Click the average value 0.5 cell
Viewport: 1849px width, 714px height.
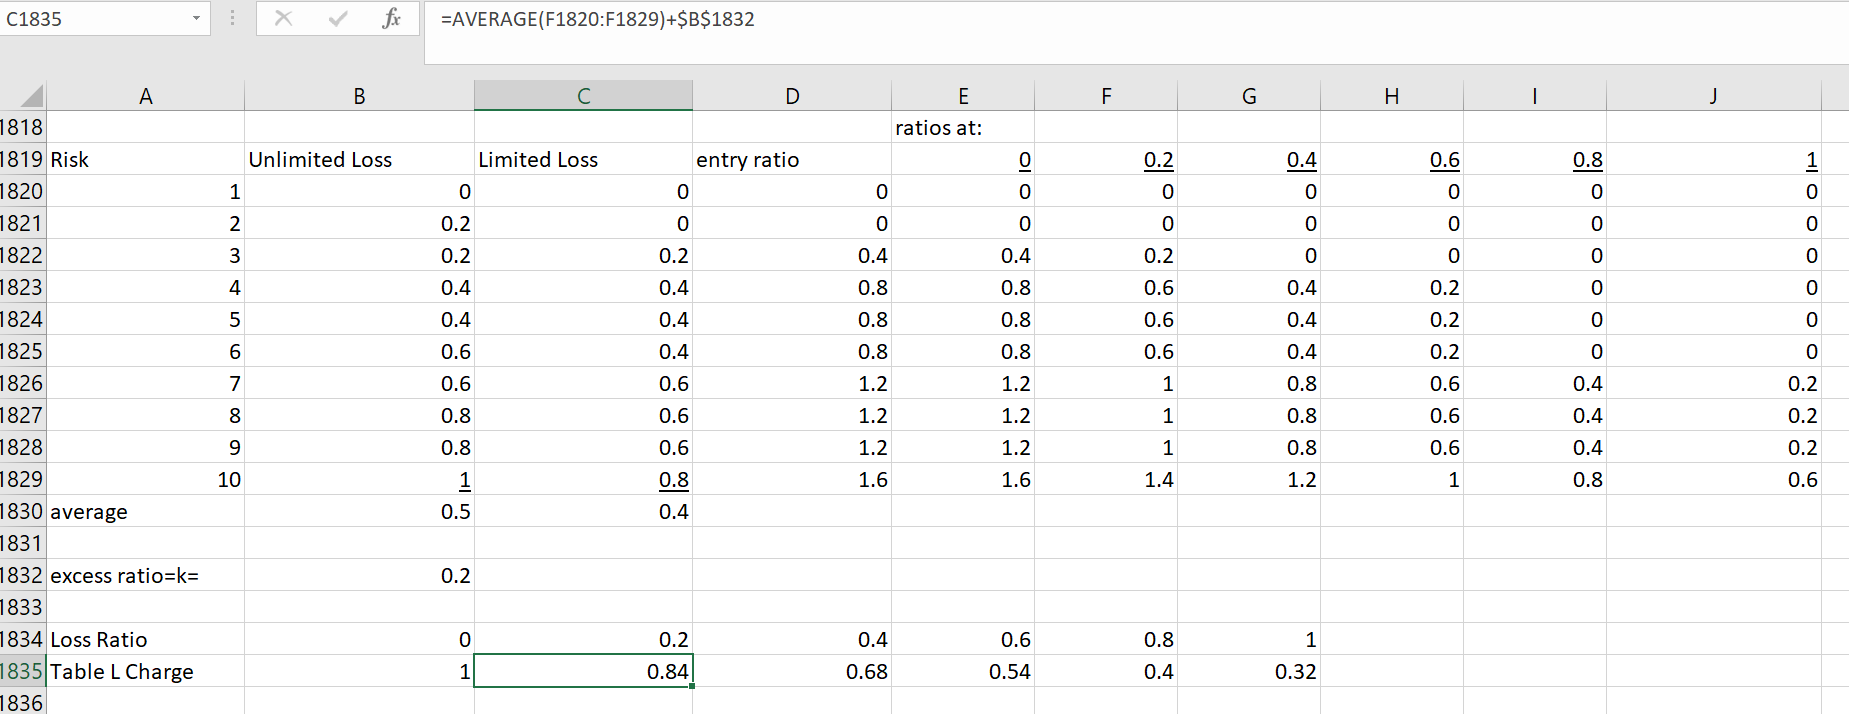click(x=359, y=512)
